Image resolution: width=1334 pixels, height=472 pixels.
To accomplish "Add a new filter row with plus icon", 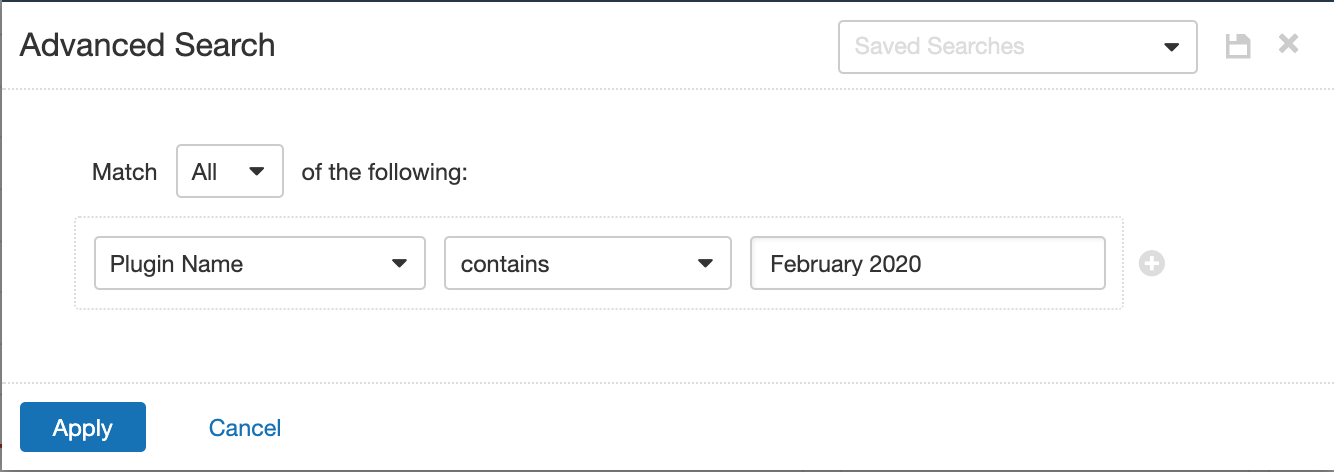I will point(1152,264).
